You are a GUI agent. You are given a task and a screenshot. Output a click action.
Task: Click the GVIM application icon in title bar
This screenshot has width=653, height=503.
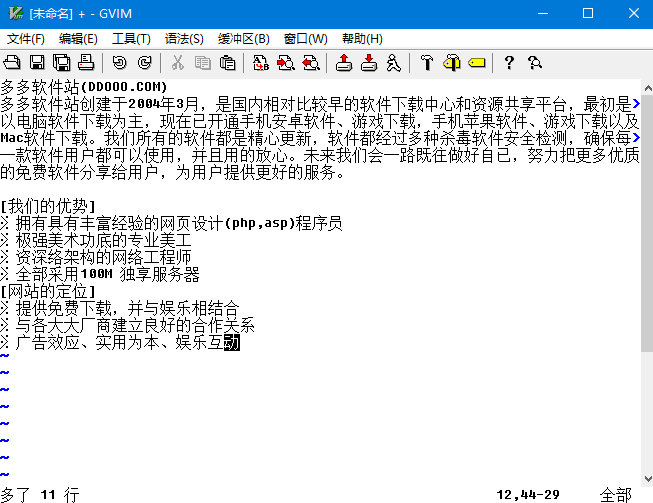pyautogui.click(x=16, y=13)
